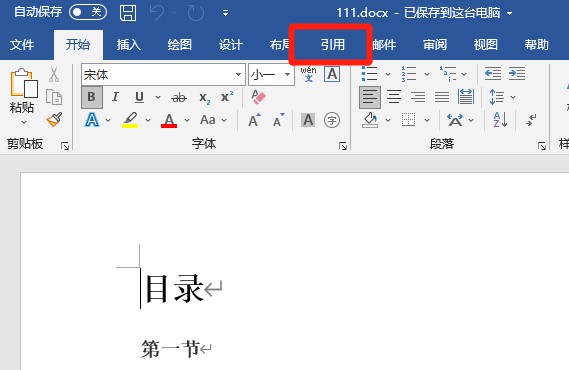Image resolution: width=569 pixels, height=370 pixels.
Task: Switch to the 插入 tab
Action: 128,45
